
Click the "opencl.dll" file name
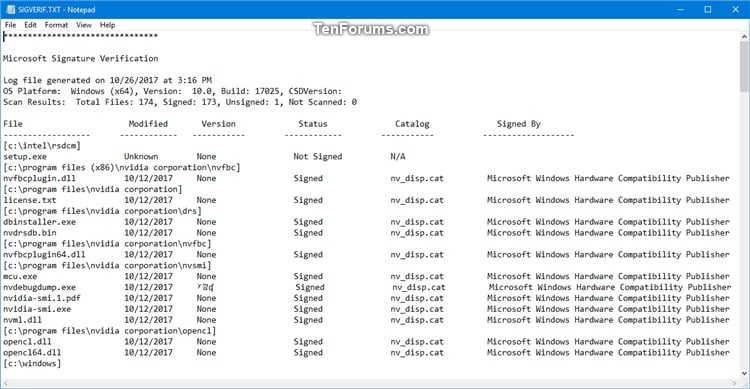[x=27, y=342]
